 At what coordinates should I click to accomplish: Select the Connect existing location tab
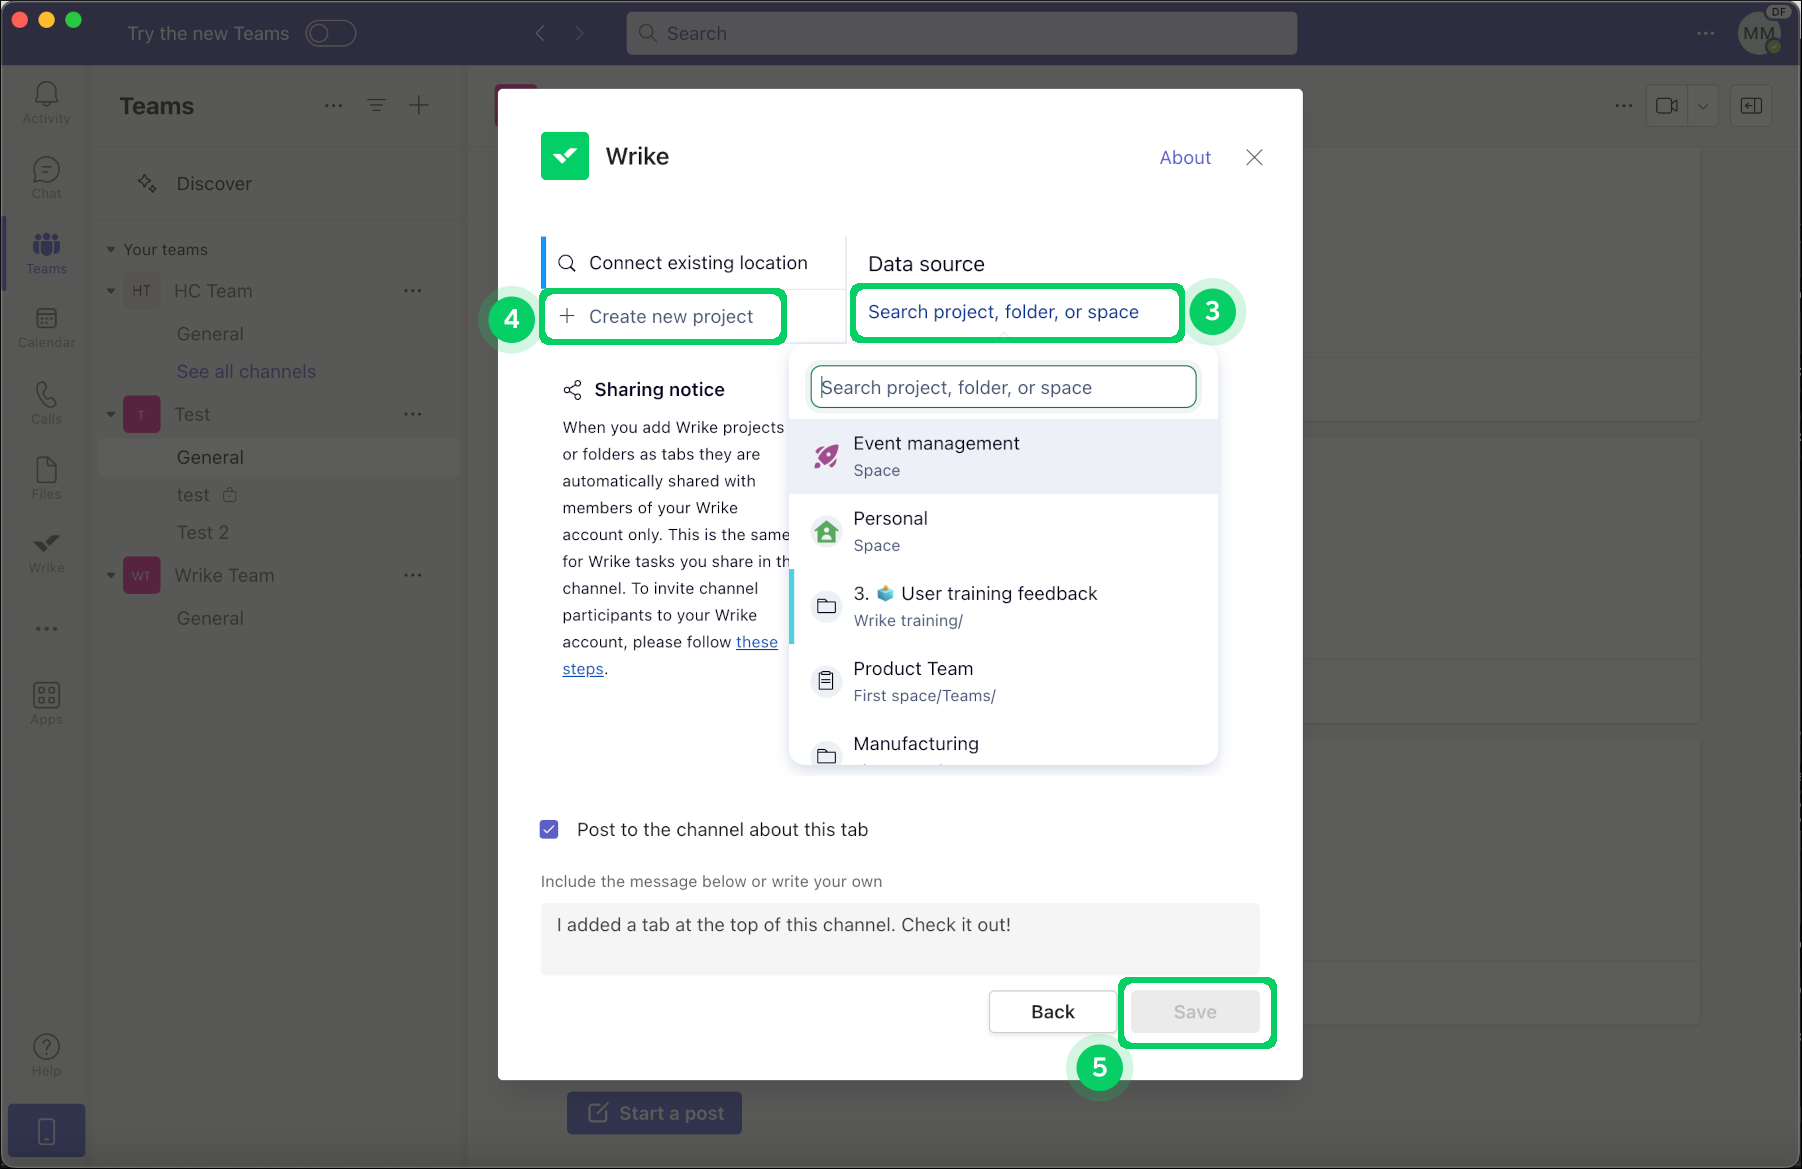(697, 263)
